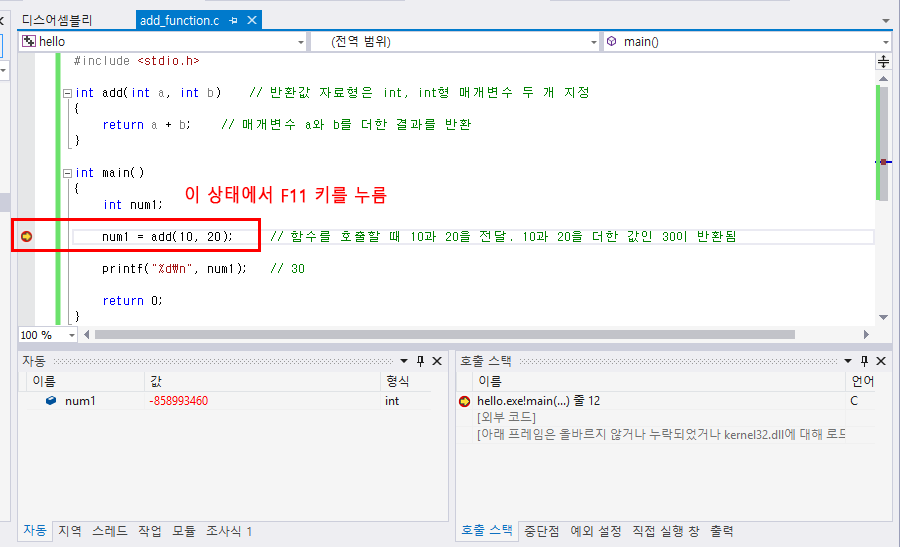
Task: Select the [외부 코드] stack row
Action: pos(506,417)
